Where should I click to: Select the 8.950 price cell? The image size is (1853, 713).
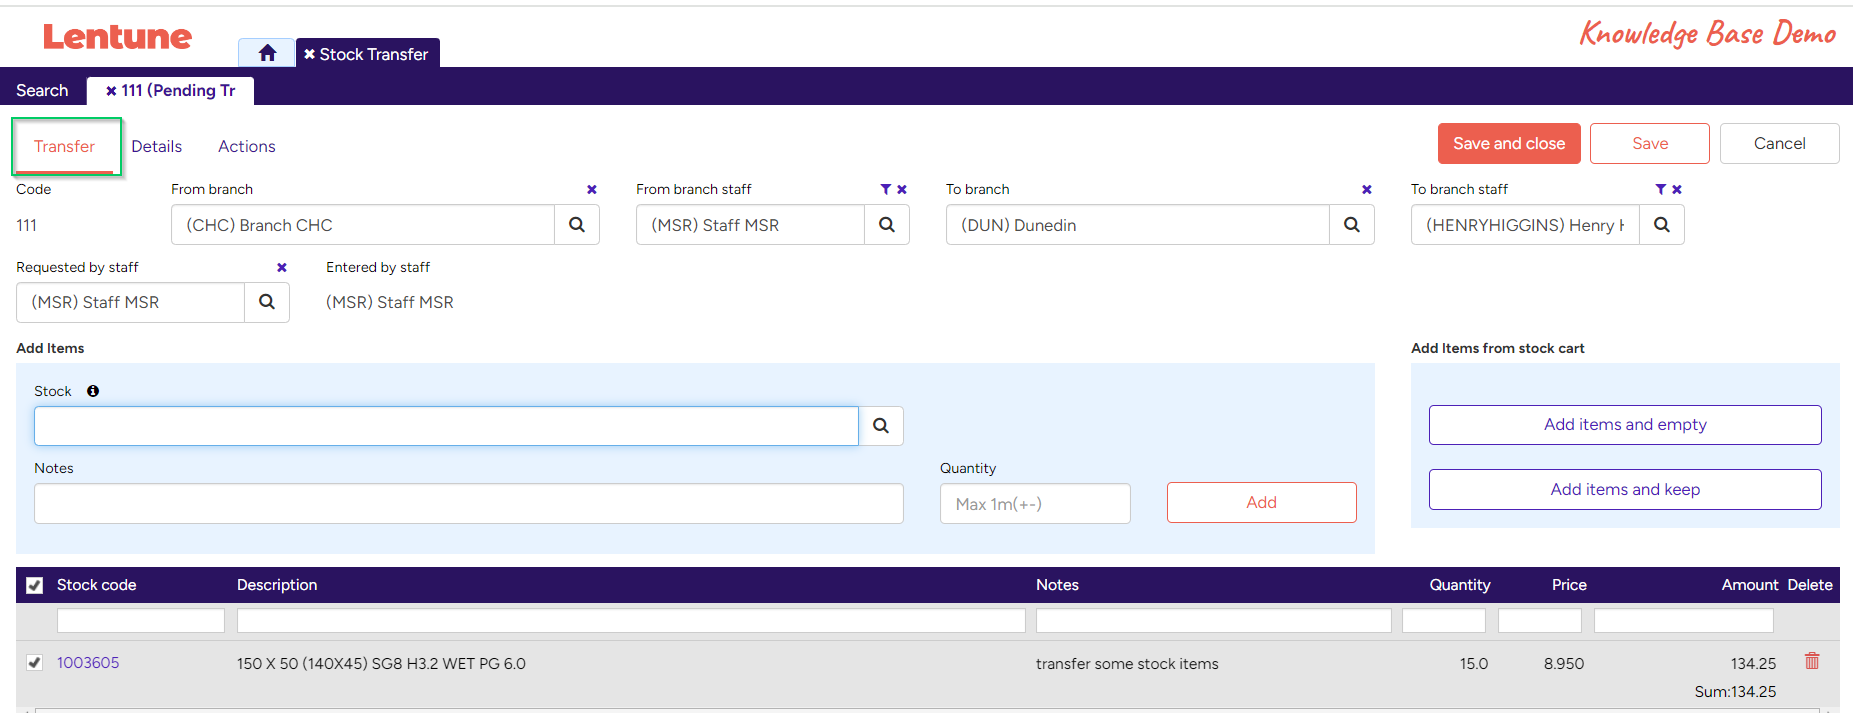coord(1564,663)
